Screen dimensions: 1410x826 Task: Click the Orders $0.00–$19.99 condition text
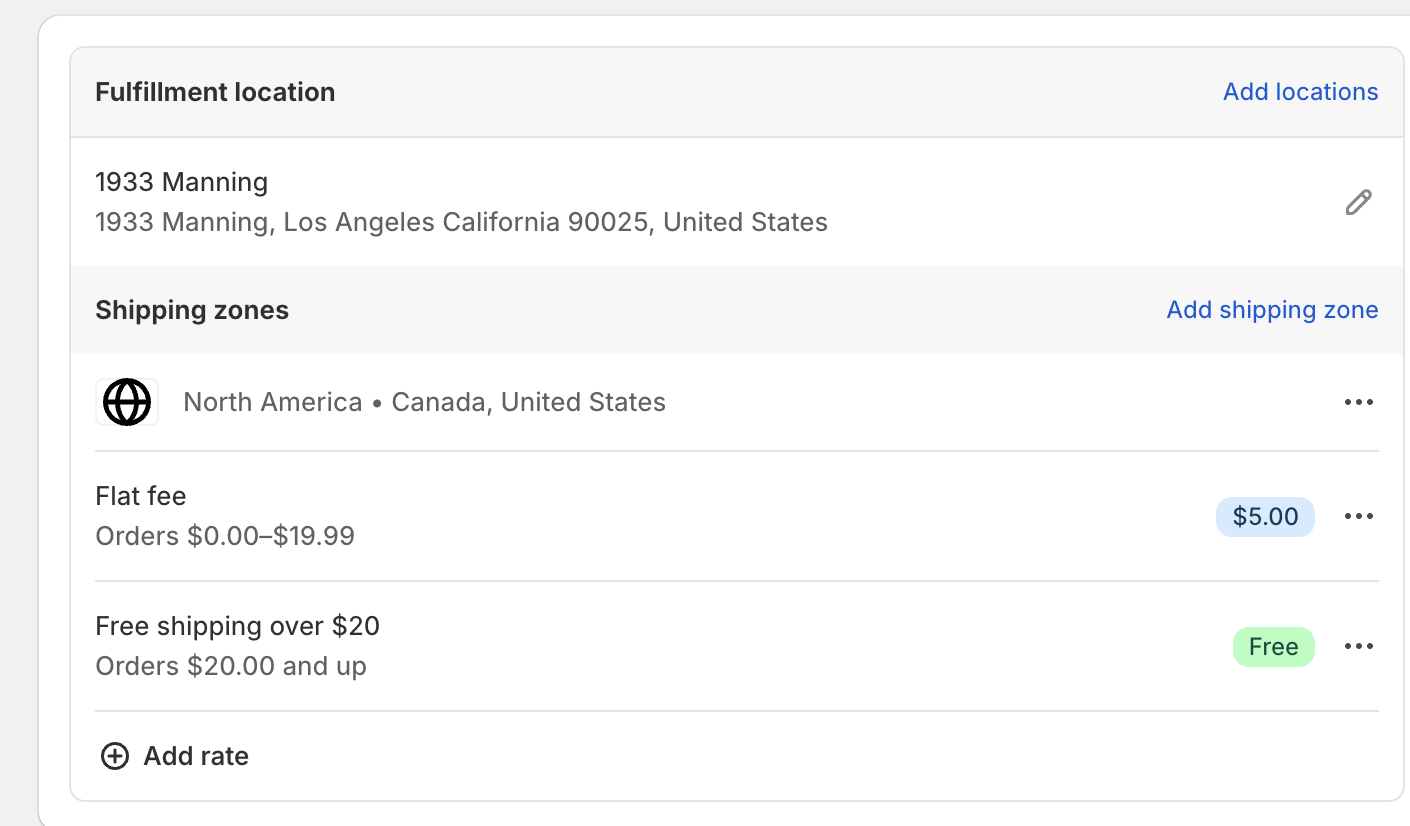(225, 536)
